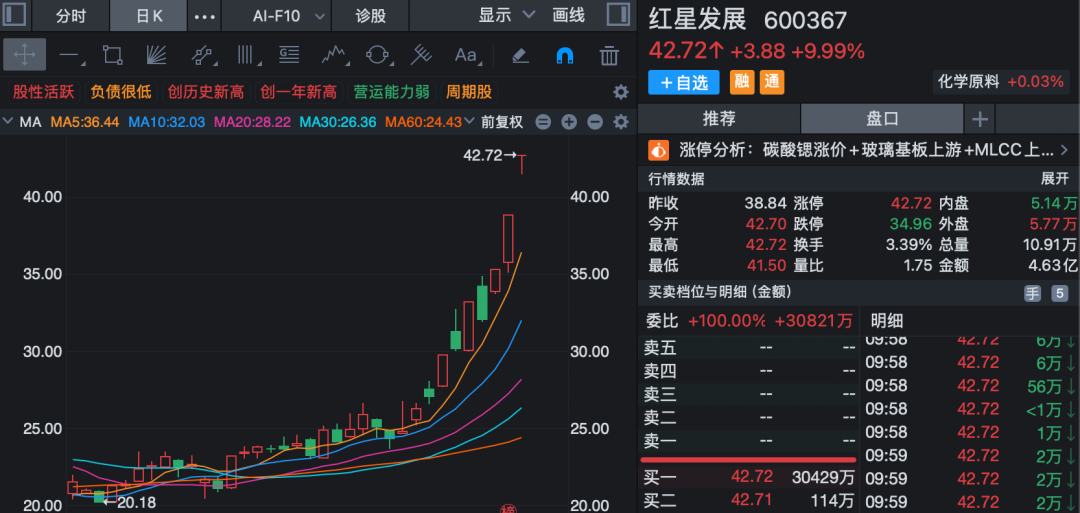Click 展开 to expand 行情数据
The height and width of the screenshot is (513, 1080).
(1055, 179)
